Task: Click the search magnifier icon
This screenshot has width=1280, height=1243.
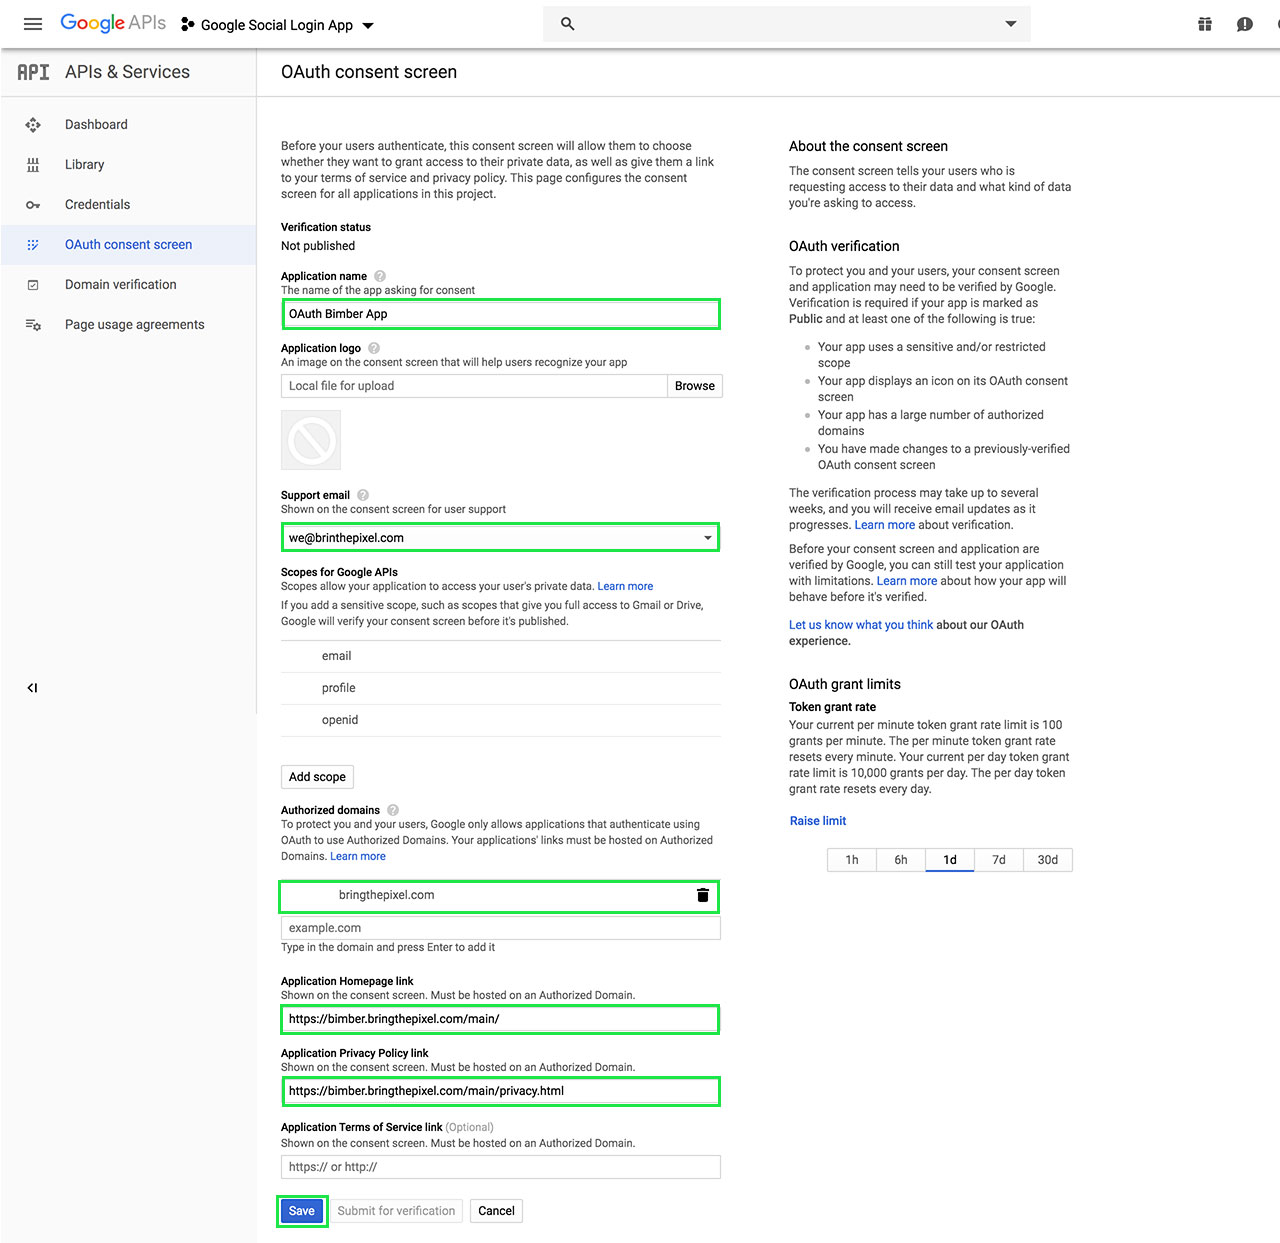Action: pyautogui.click(x=567, y=24)
